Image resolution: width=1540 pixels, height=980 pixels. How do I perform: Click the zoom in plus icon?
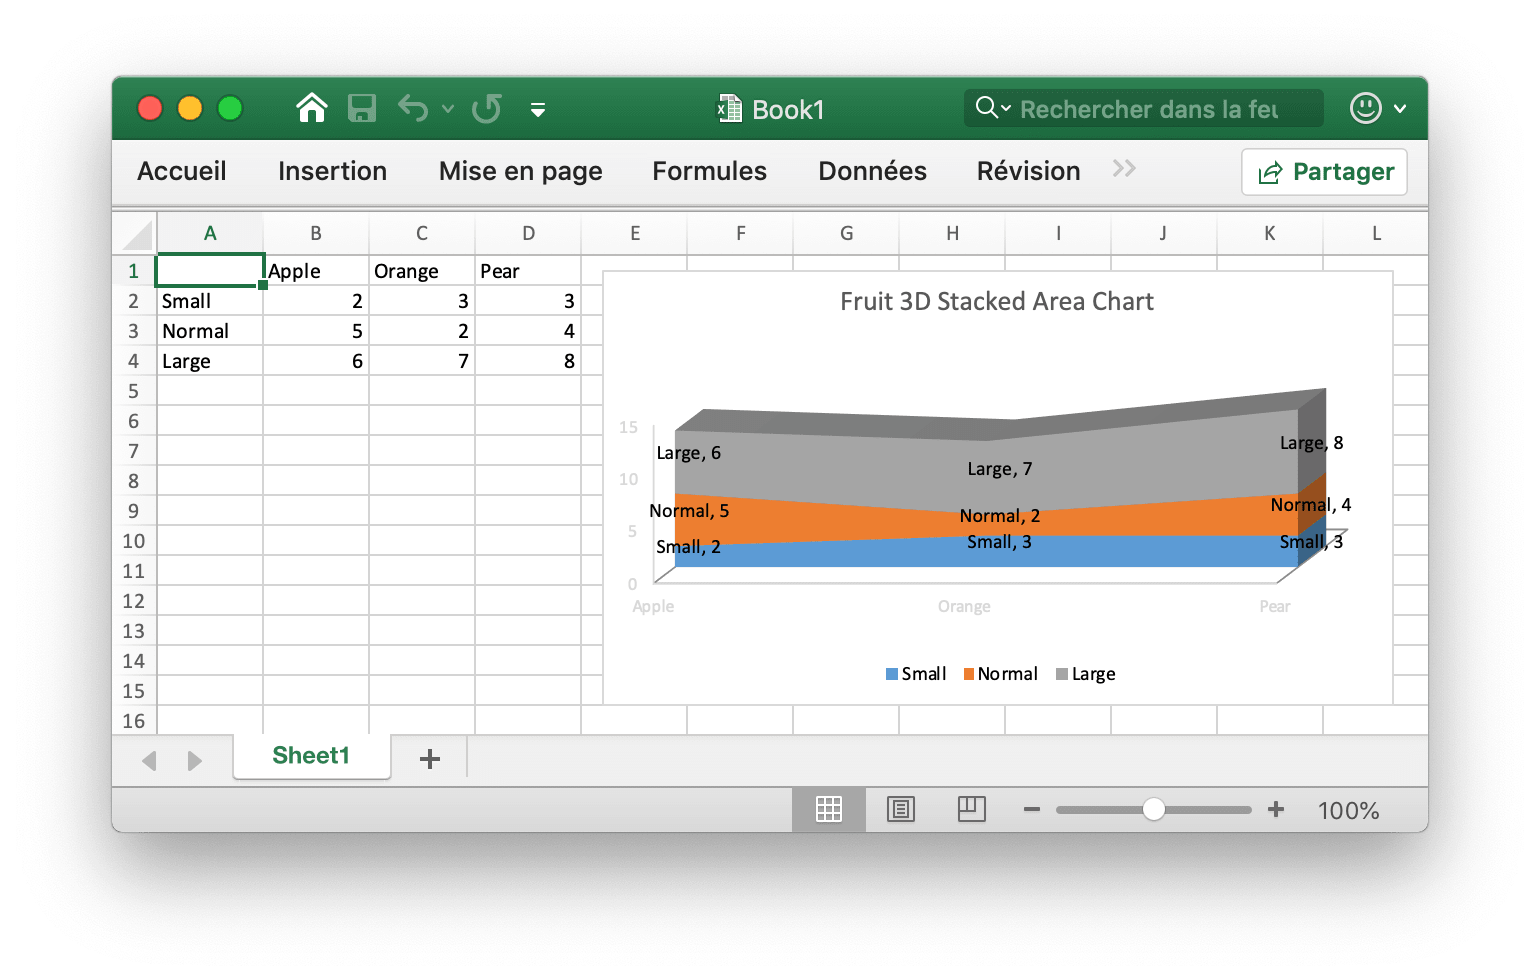(x=1276, y=809)
